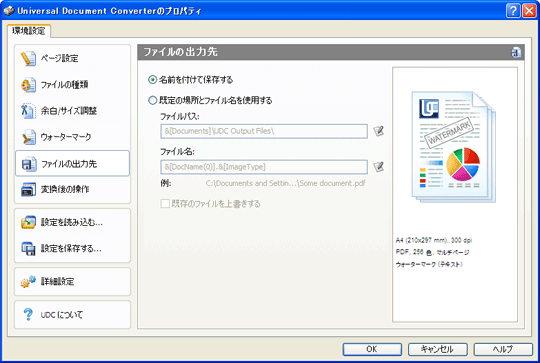Viewport: 540px width, 363px height.
Task: Open the ページ設定 page settings section
Action: pos(72,58)
